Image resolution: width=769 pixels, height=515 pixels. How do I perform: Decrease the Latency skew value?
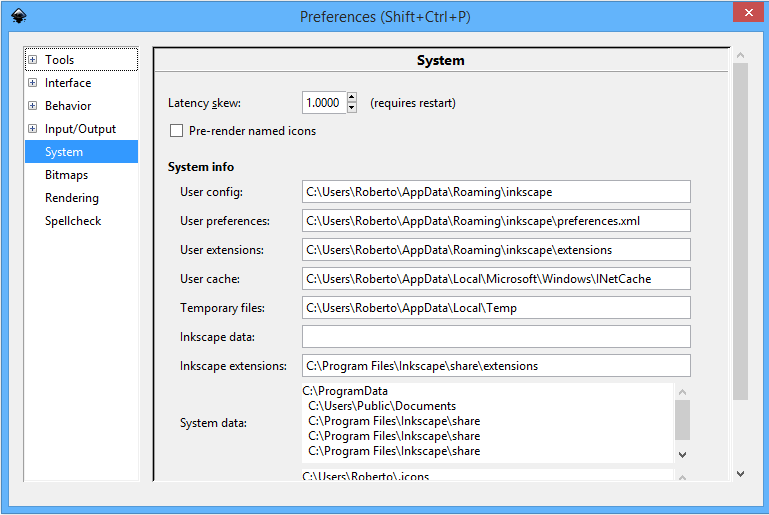click(x=352, y=107)
